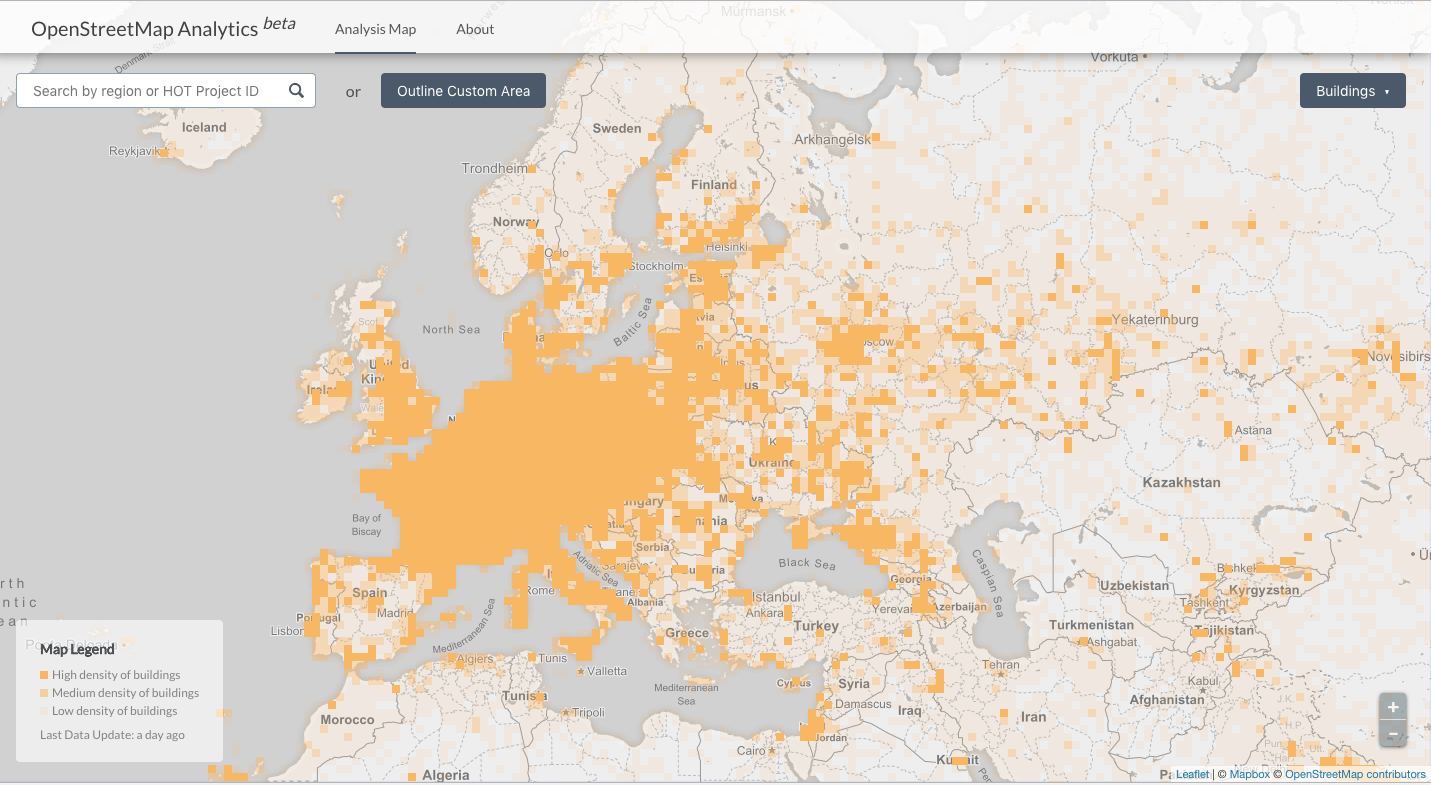The height and width of the screenshot is (785, 1431).
Task: Click the Tripoli city label
Action: 588,712
